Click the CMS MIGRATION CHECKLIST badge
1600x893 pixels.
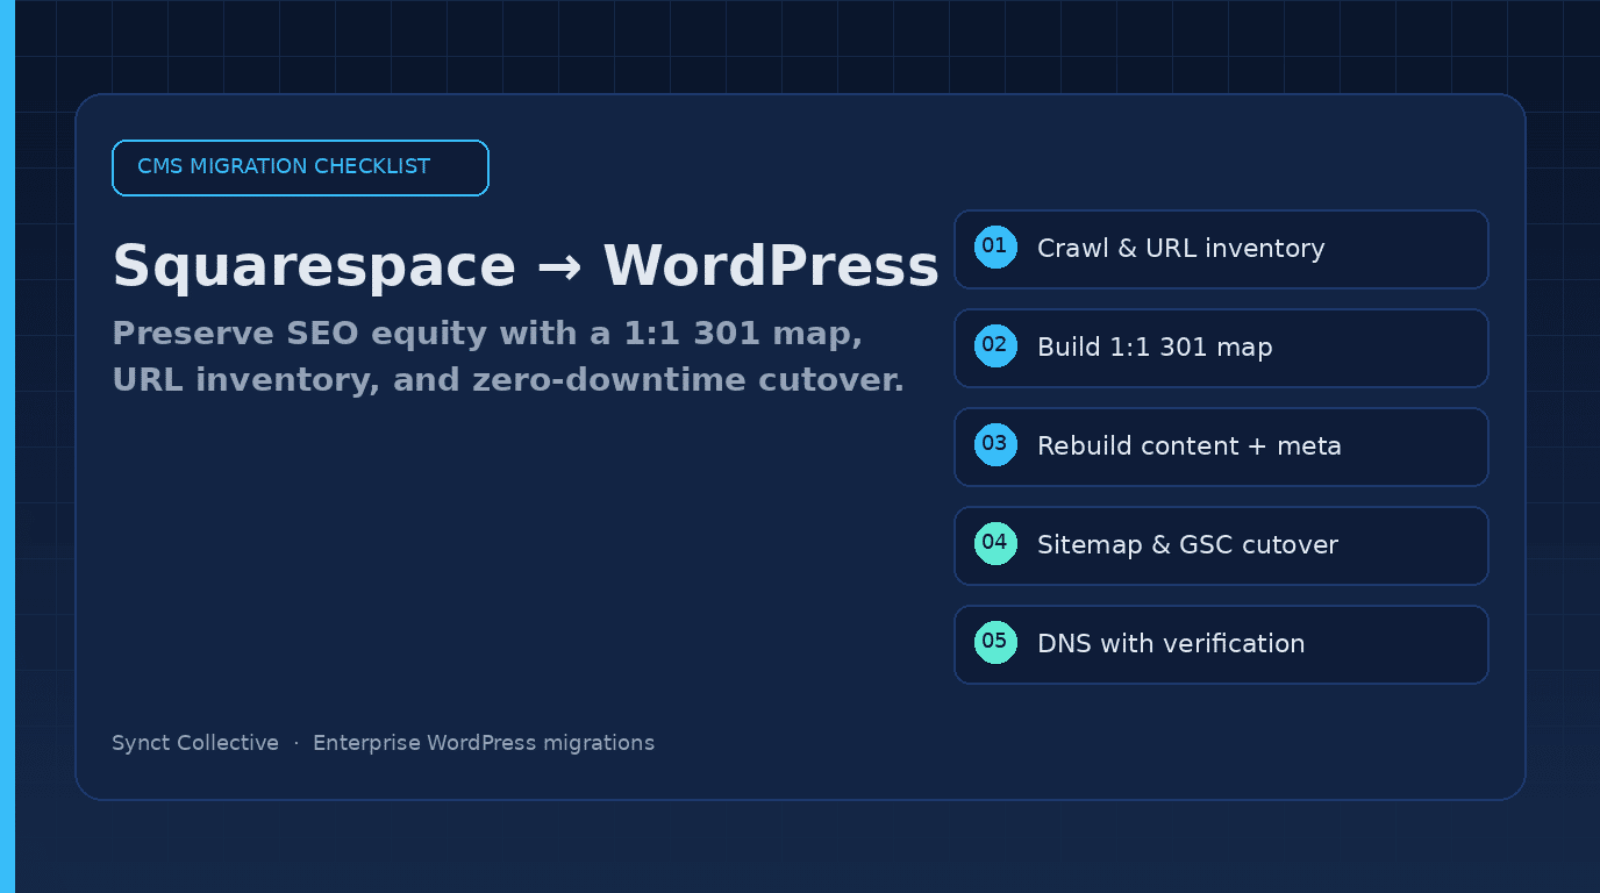point(300,168)
